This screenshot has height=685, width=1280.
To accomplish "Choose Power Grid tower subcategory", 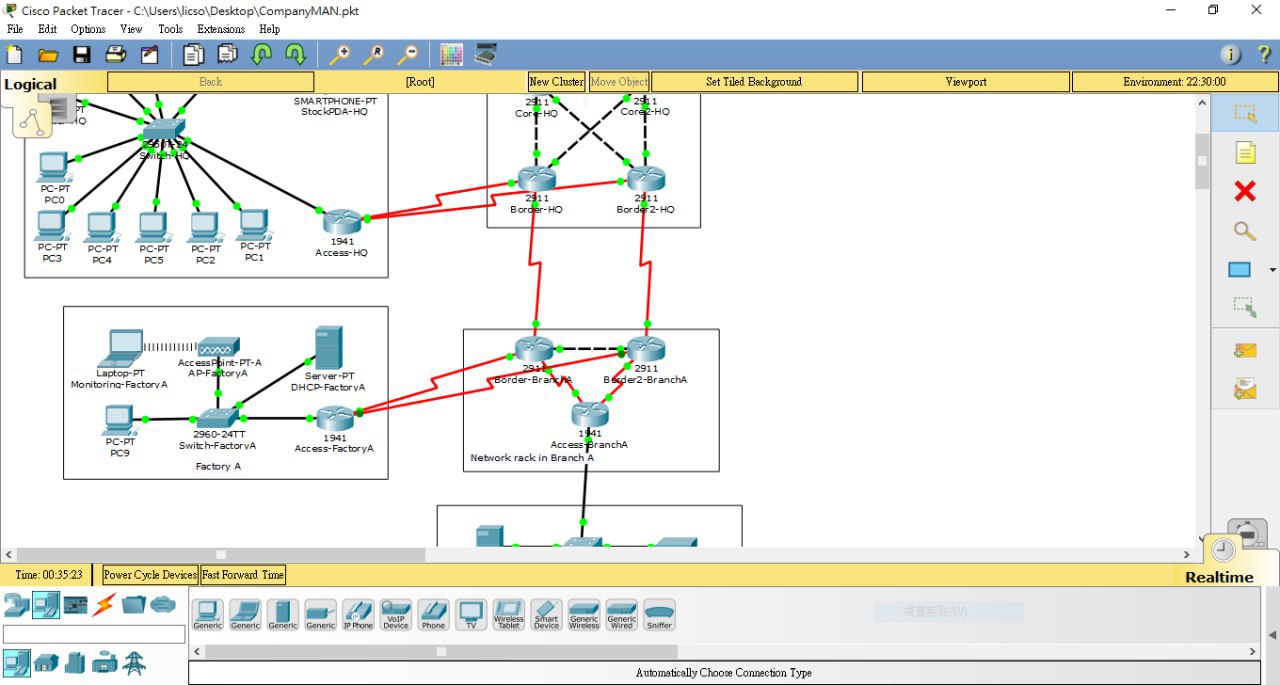I will [134, 662].
